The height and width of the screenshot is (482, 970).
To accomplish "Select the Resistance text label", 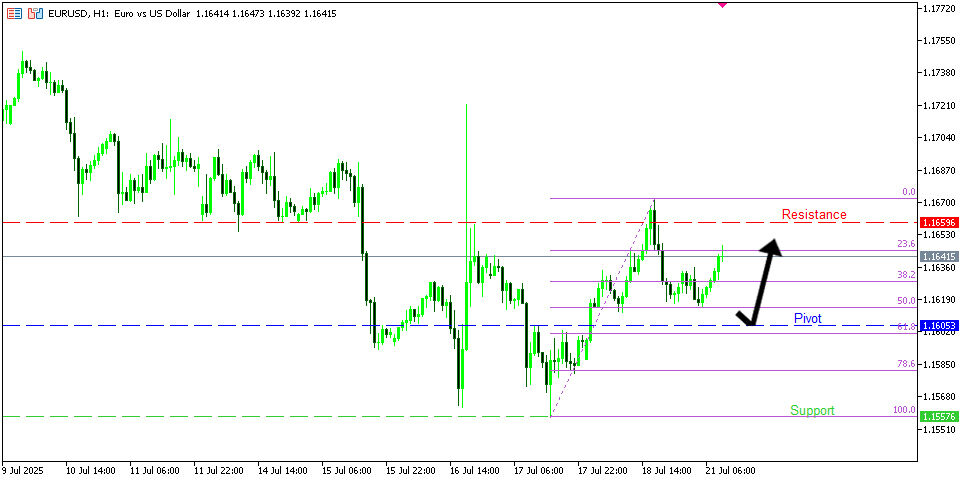I will tap(813, 215).
